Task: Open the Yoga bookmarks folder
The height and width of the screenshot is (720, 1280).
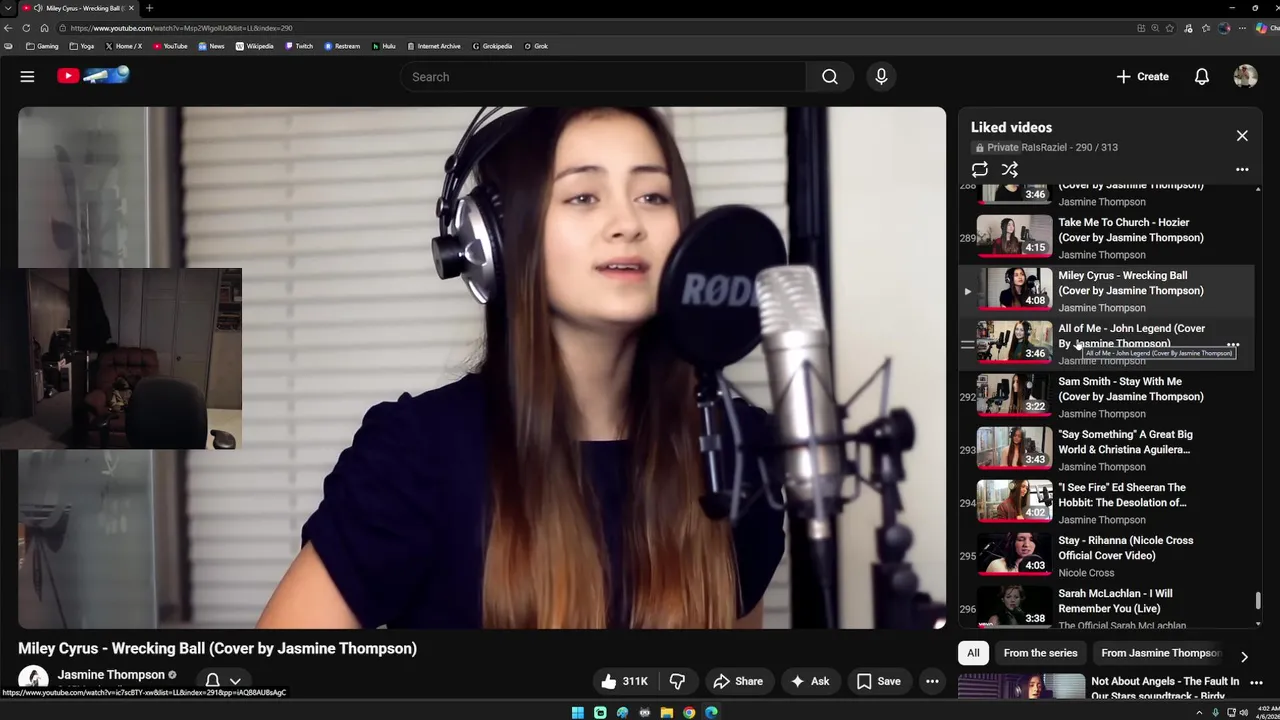Action: pyautogui.click(x=83, y=46)
